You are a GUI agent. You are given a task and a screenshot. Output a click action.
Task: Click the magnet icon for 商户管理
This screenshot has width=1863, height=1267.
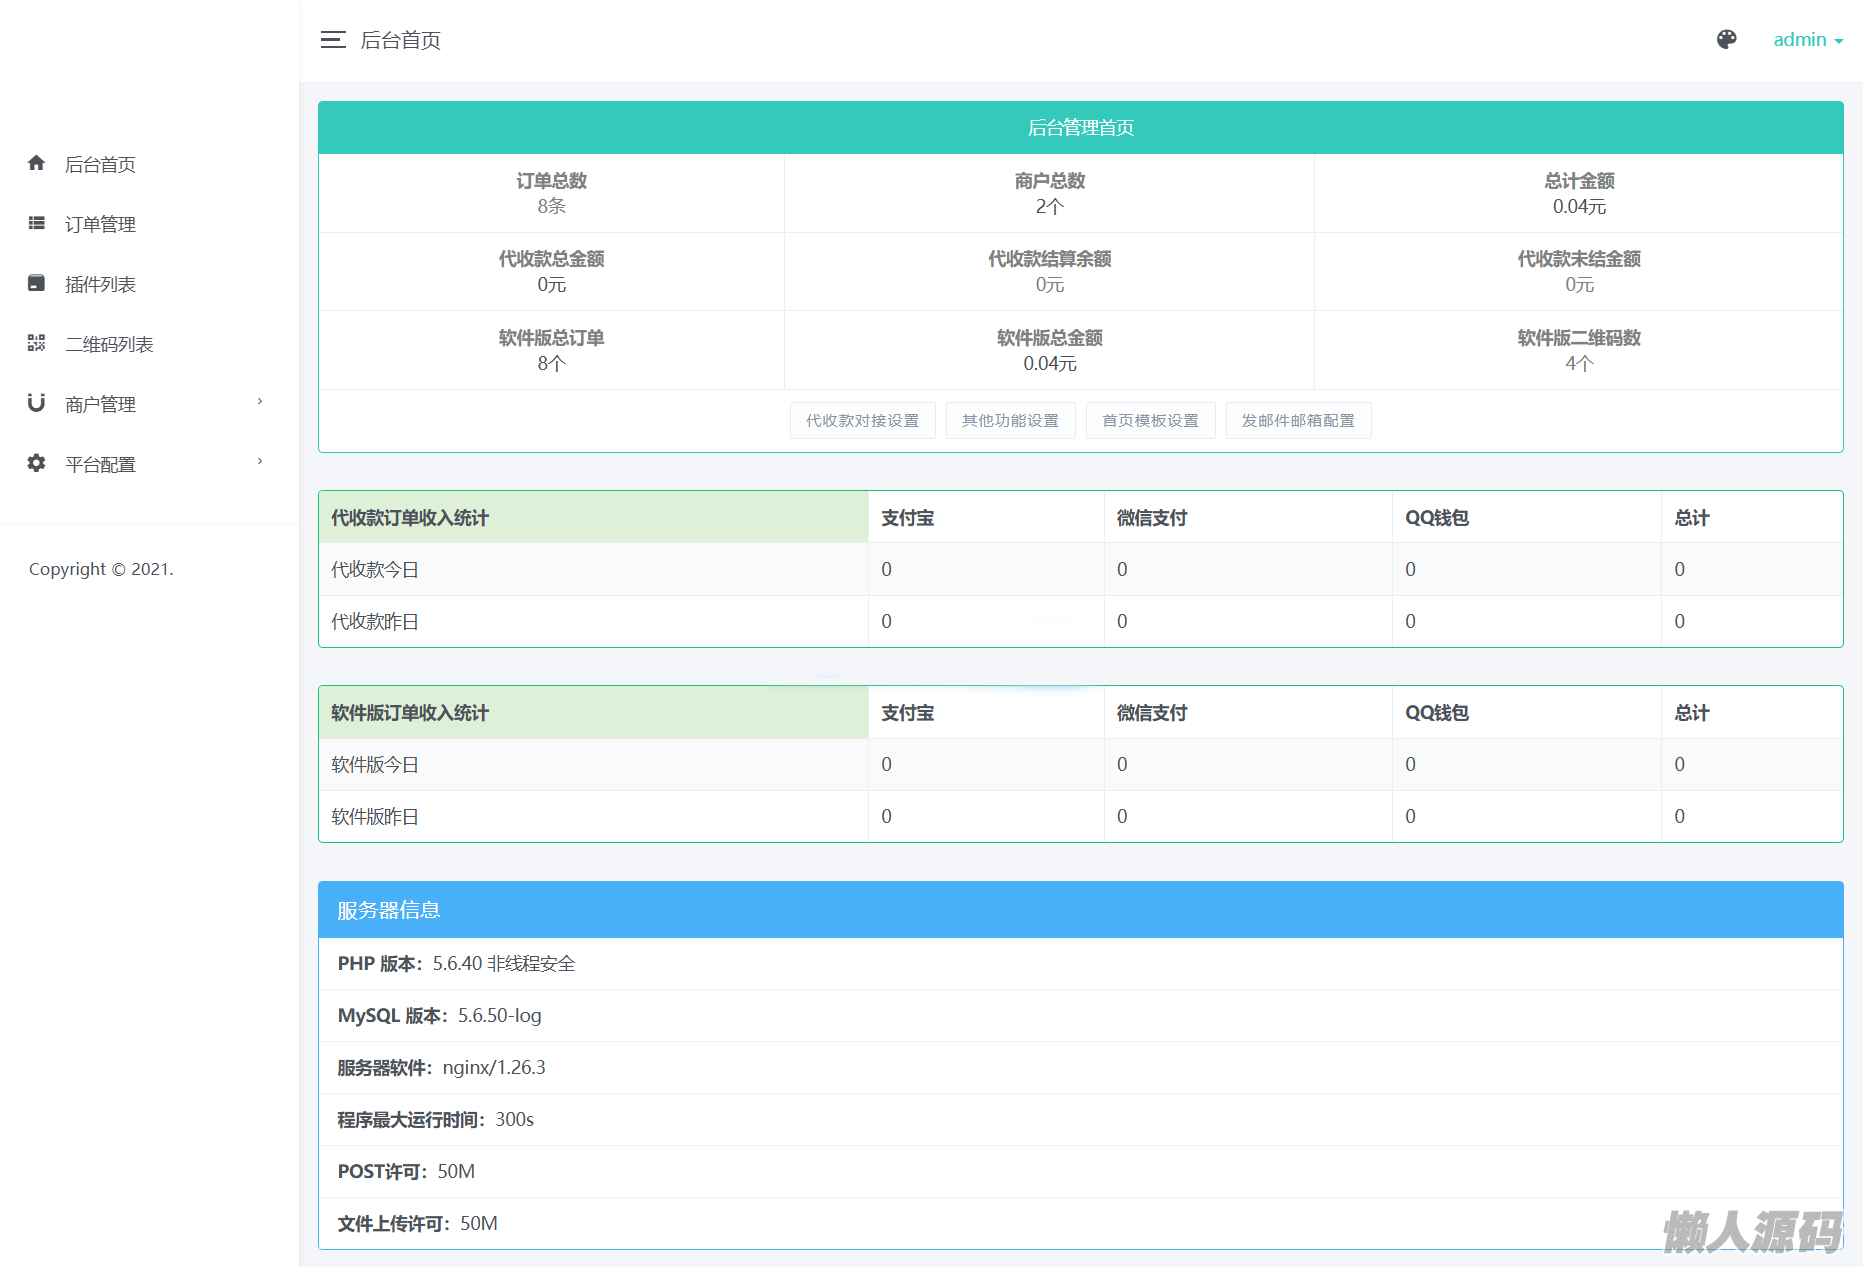point(37,403)
